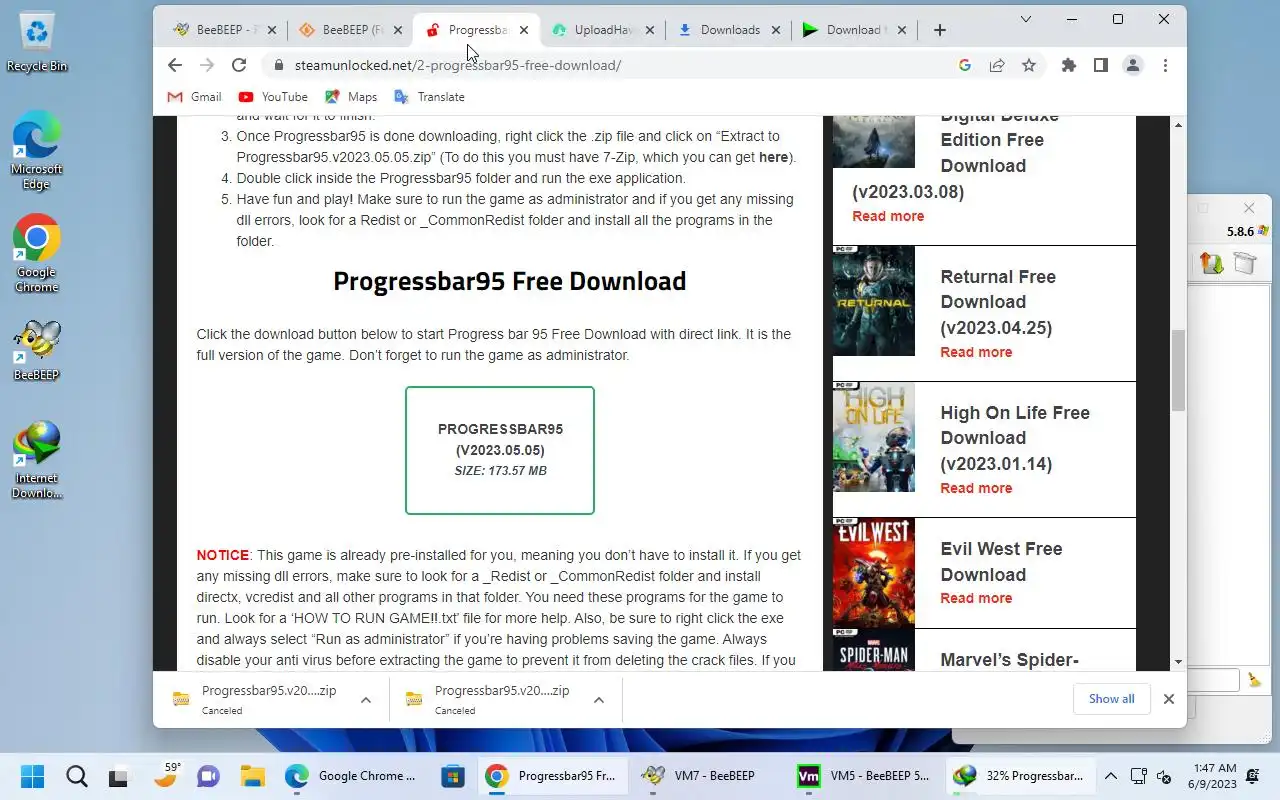Image resolution: width=1280 pixels, height=800 pixels.
Task: Select Google Chrome desktop shortcut
Action: tap(37, 253)
